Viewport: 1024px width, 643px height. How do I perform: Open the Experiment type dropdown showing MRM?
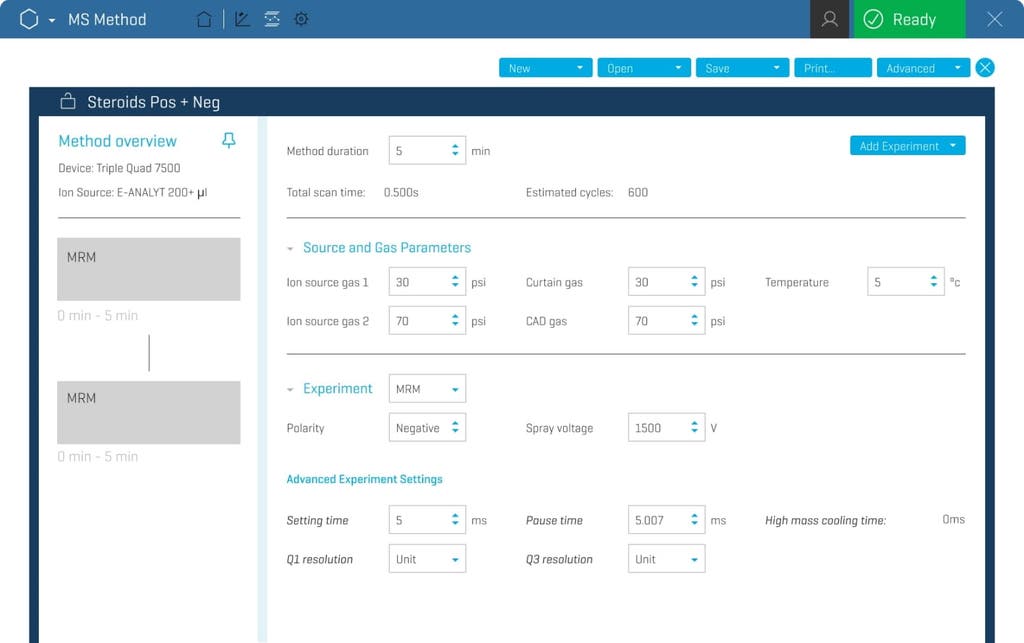[427, 388]
